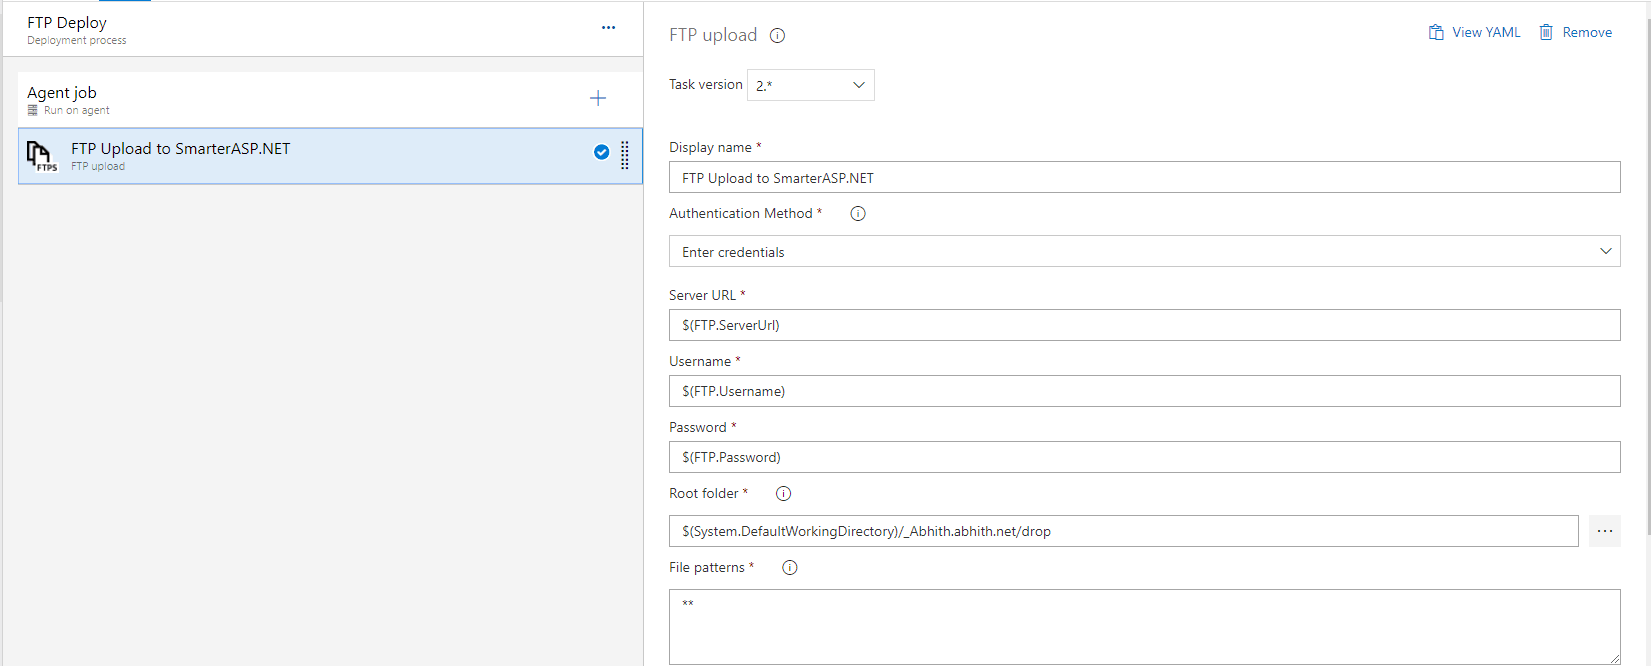
Task: Click the blue checkmark on FTP task
Action: (x=601, y=152)
